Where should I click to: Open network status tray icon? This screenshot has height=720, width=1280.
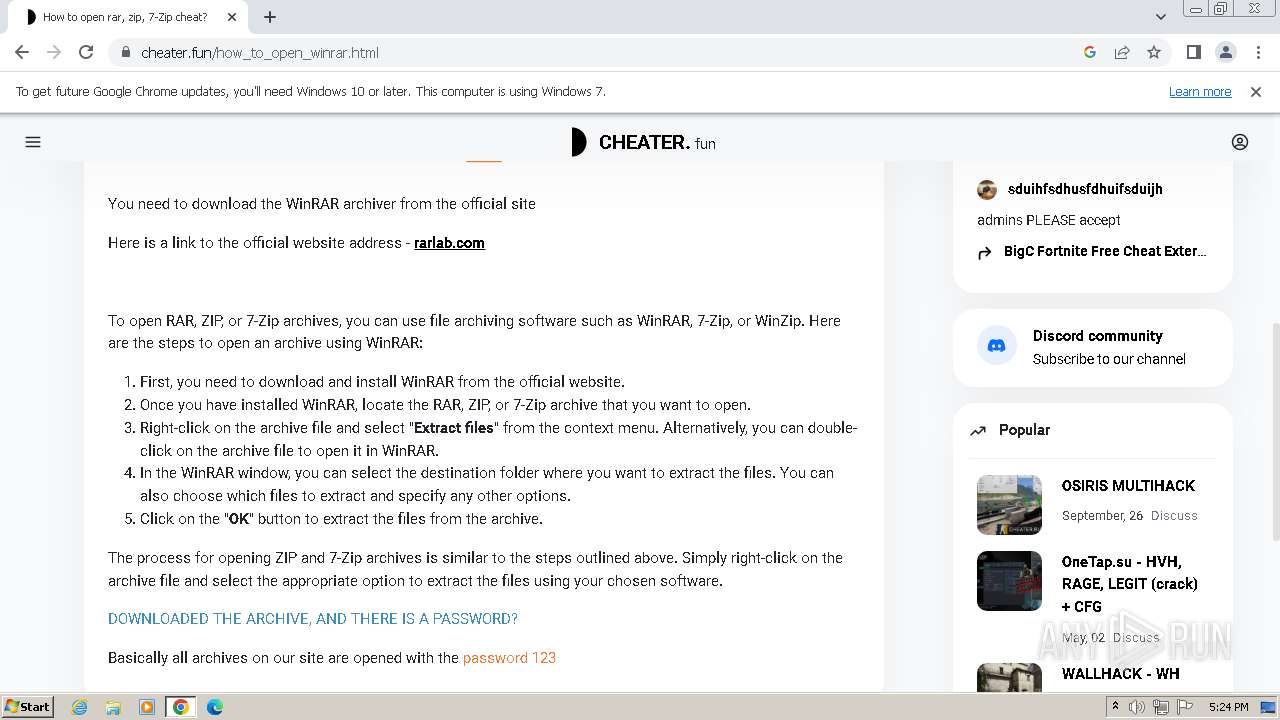(x=1160, y=707)
